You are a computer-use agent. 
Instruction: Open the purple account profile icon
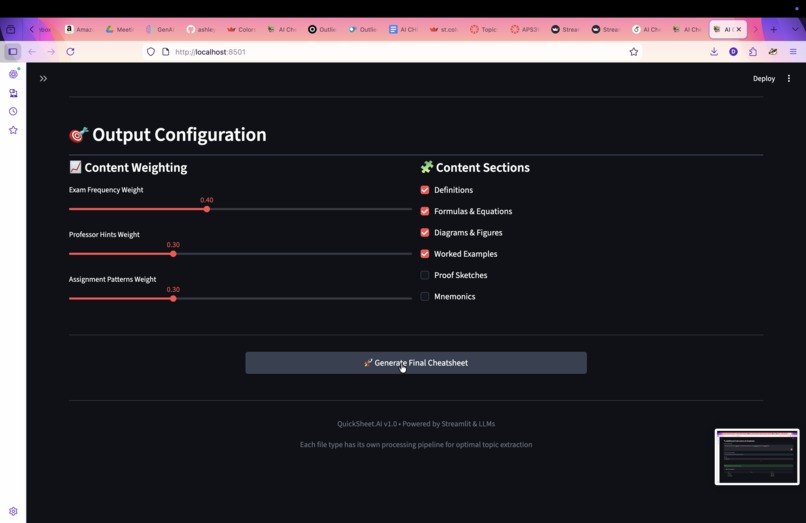click(x=734, y=51)
